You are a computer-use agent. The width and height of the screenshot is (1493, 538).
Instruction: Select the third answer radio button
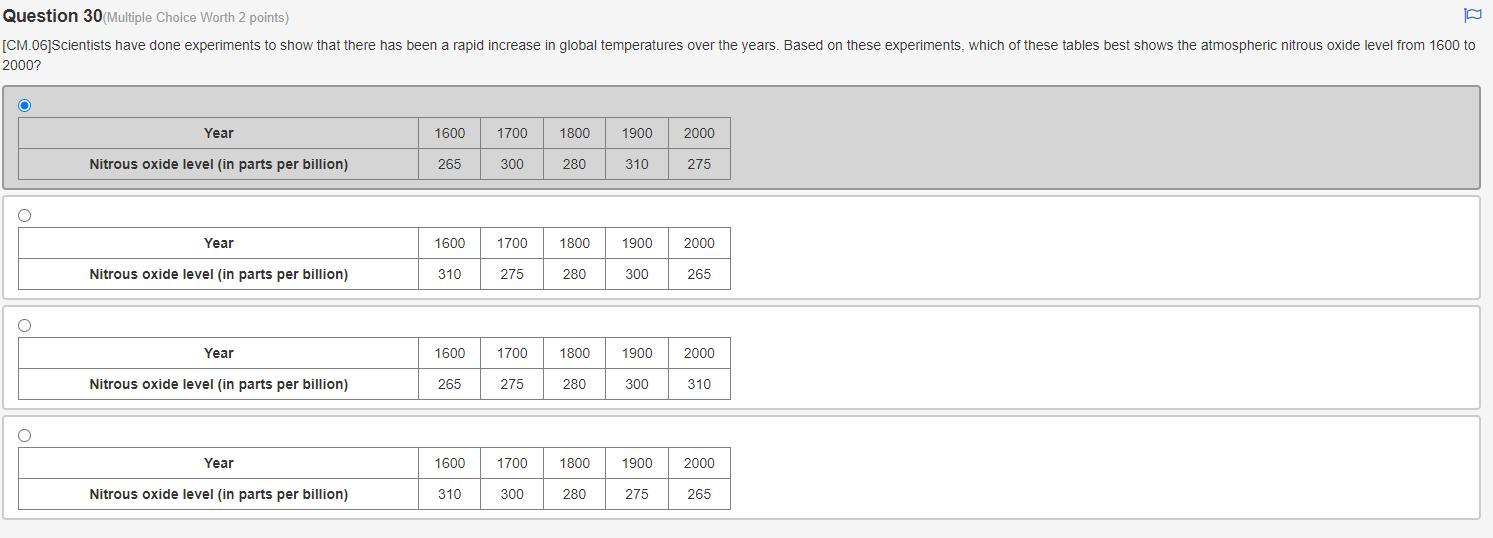point(25,325)
